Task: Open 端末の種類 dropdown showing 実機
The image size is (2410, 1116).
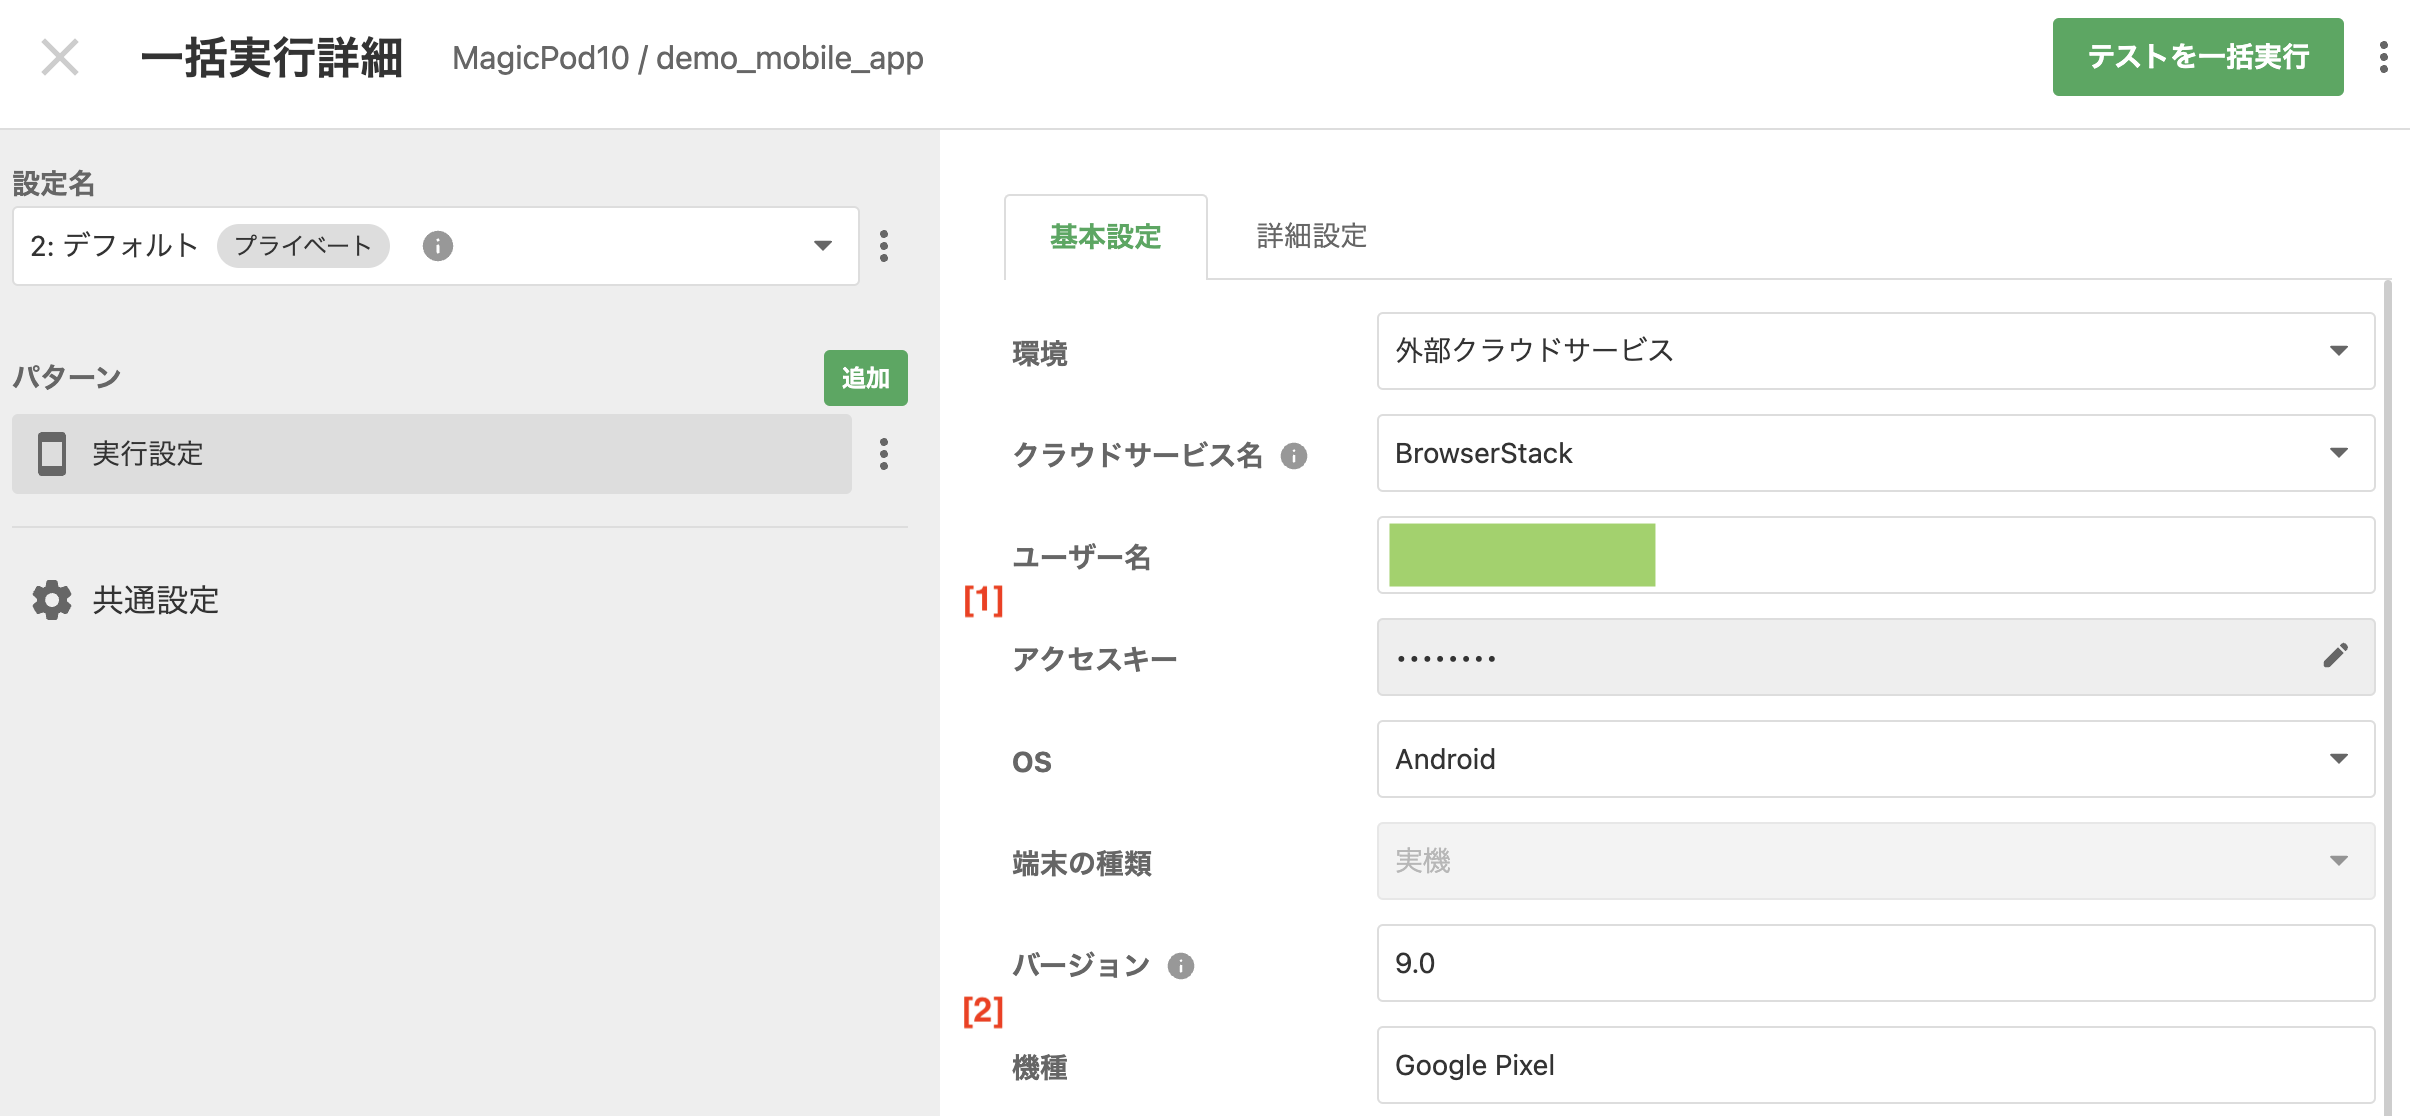Action: pos(1876,861)
